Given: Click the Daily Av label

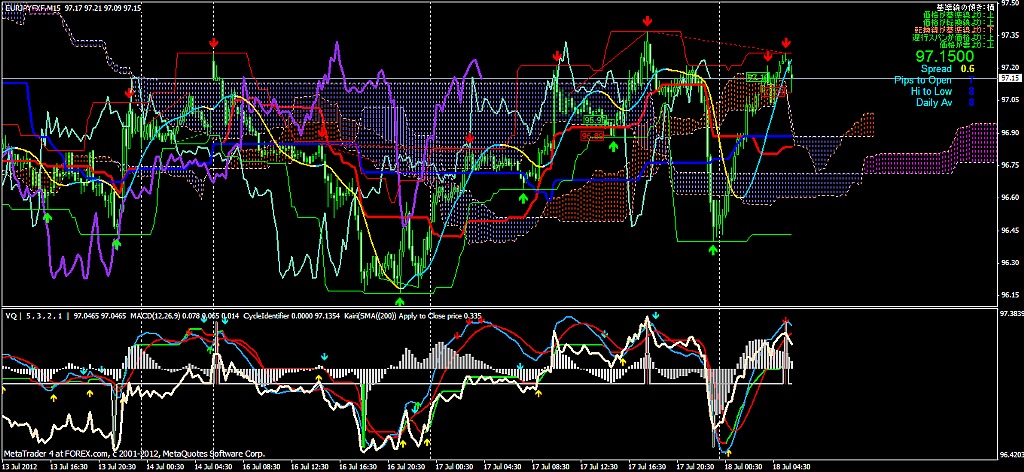Looking at the screenshot, I should 933,102.
